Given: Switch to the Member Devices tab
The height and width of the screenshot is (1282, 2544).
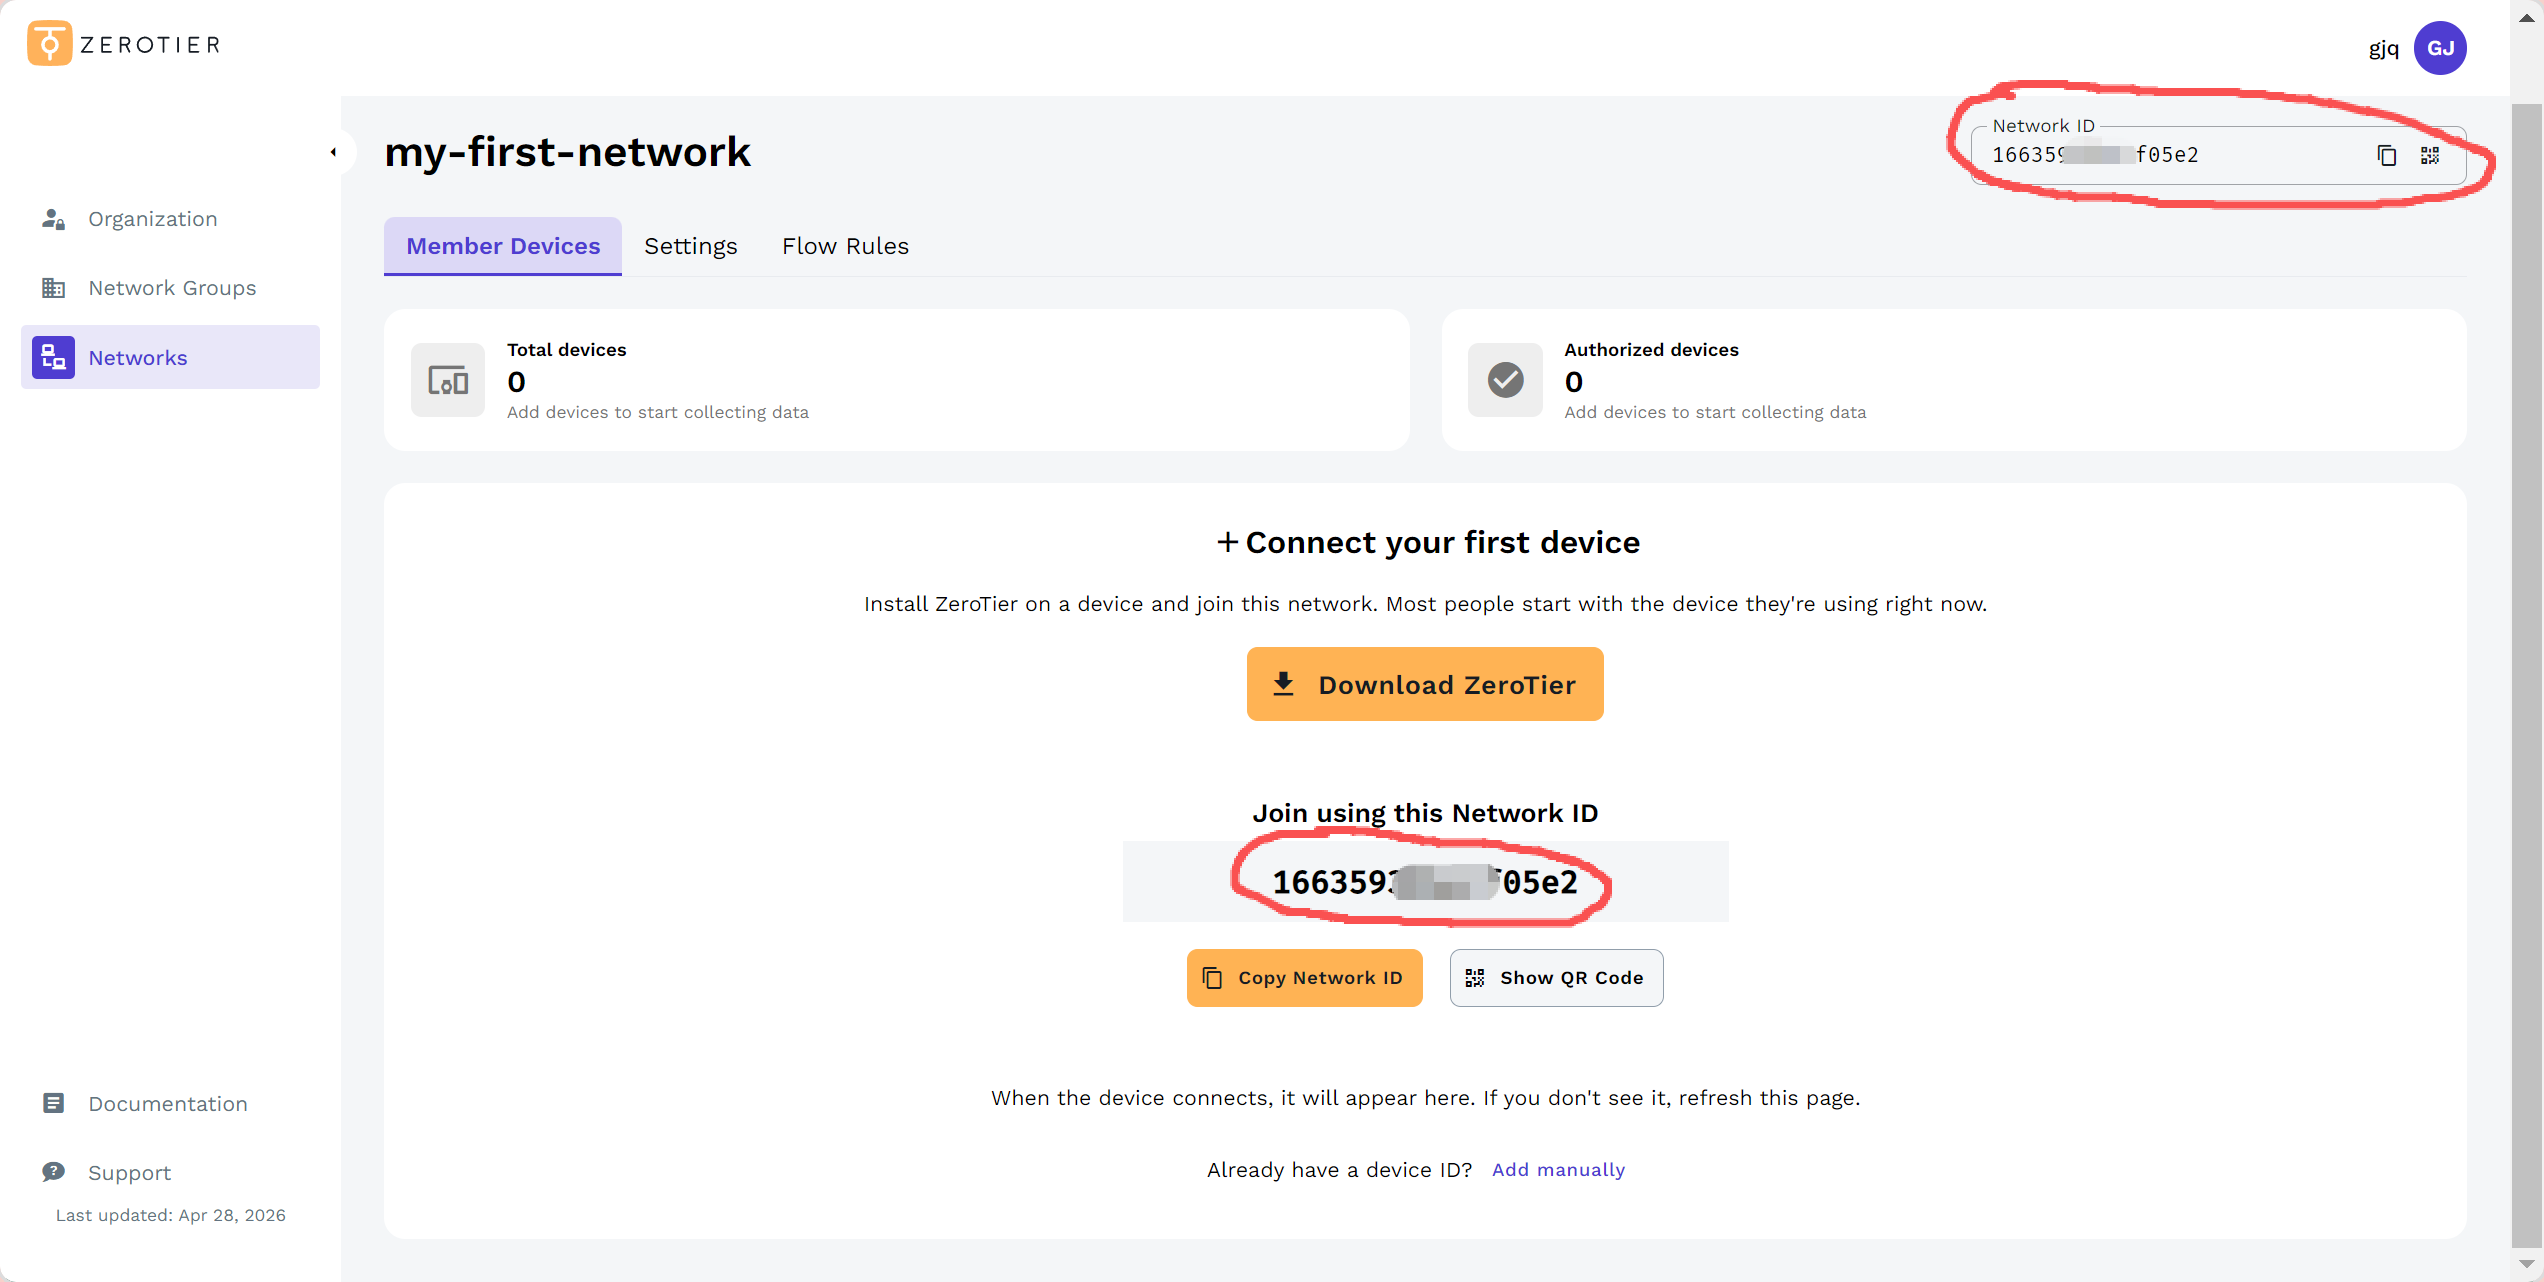Looking at the screenshot, I should tap(503, 246).
